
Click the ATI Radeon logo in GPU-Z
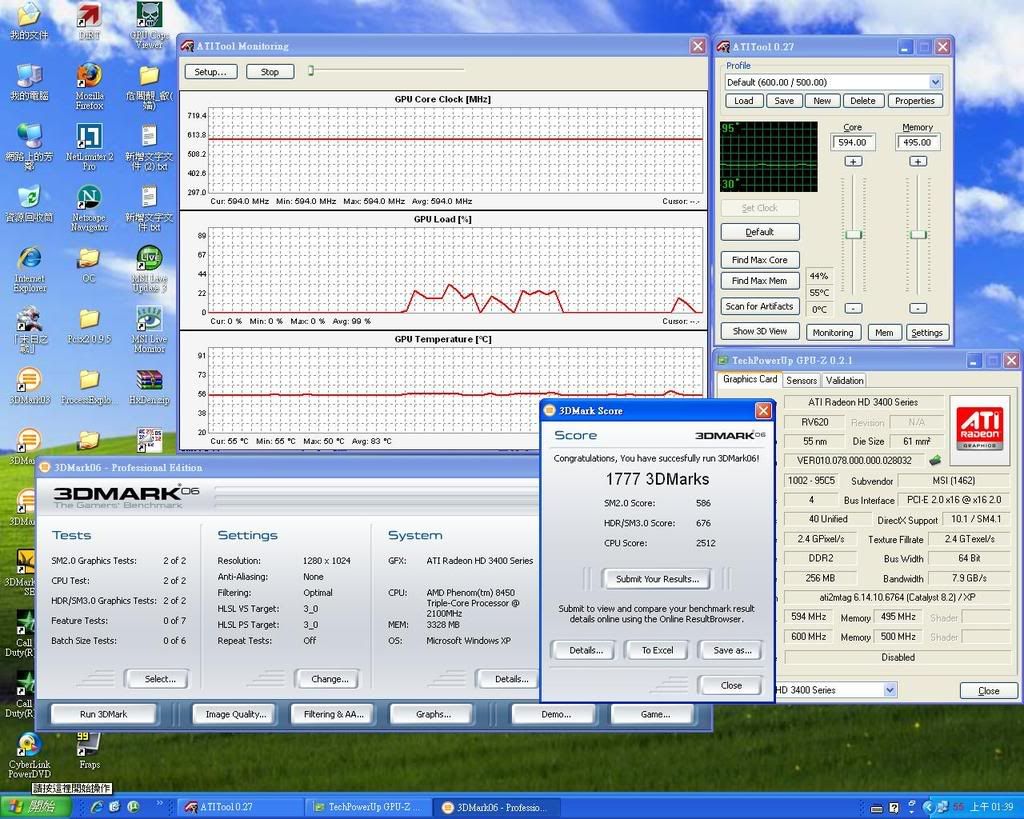click(979, 429)
